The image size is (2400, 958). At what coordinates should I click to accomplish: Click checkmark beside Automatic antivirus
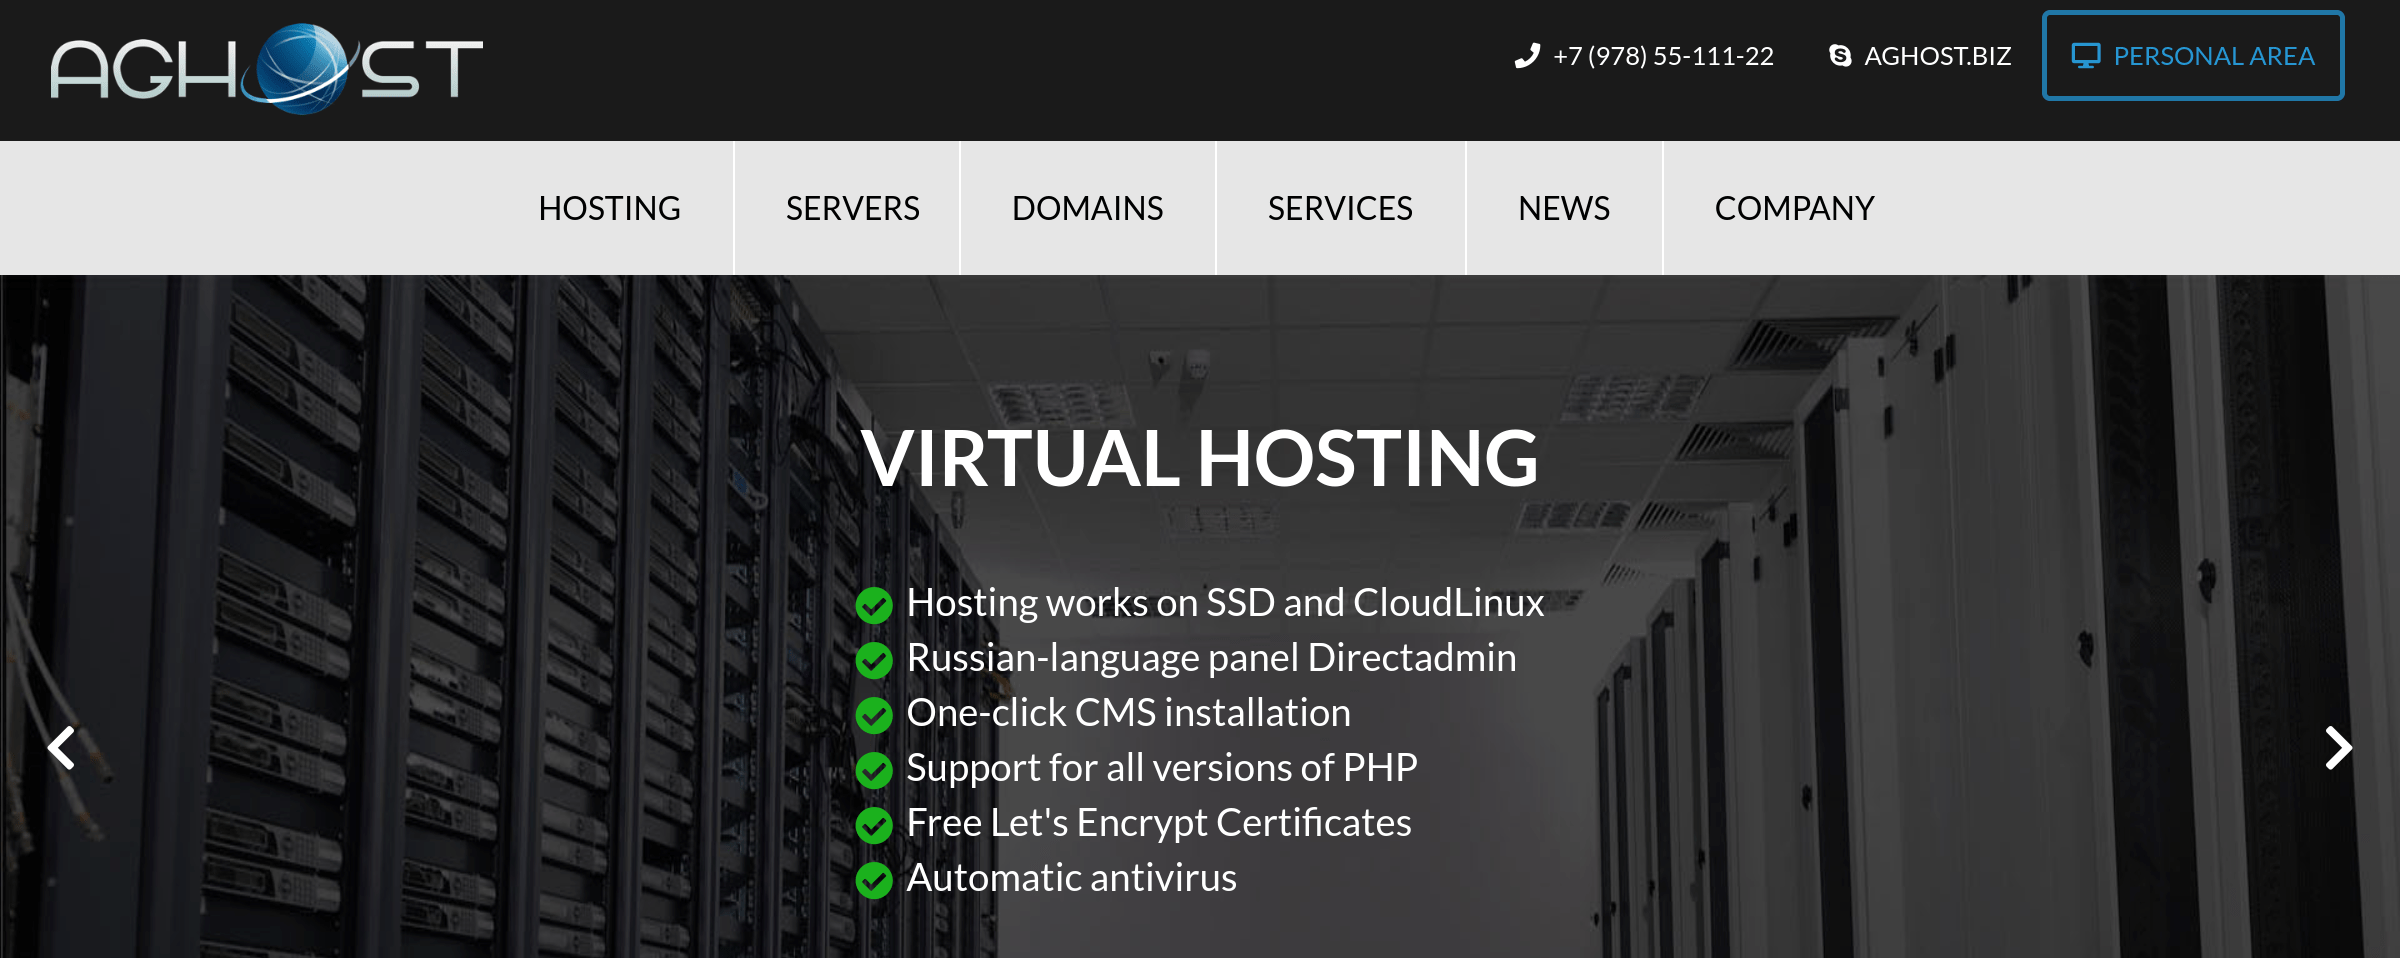(x=874, y=880)
